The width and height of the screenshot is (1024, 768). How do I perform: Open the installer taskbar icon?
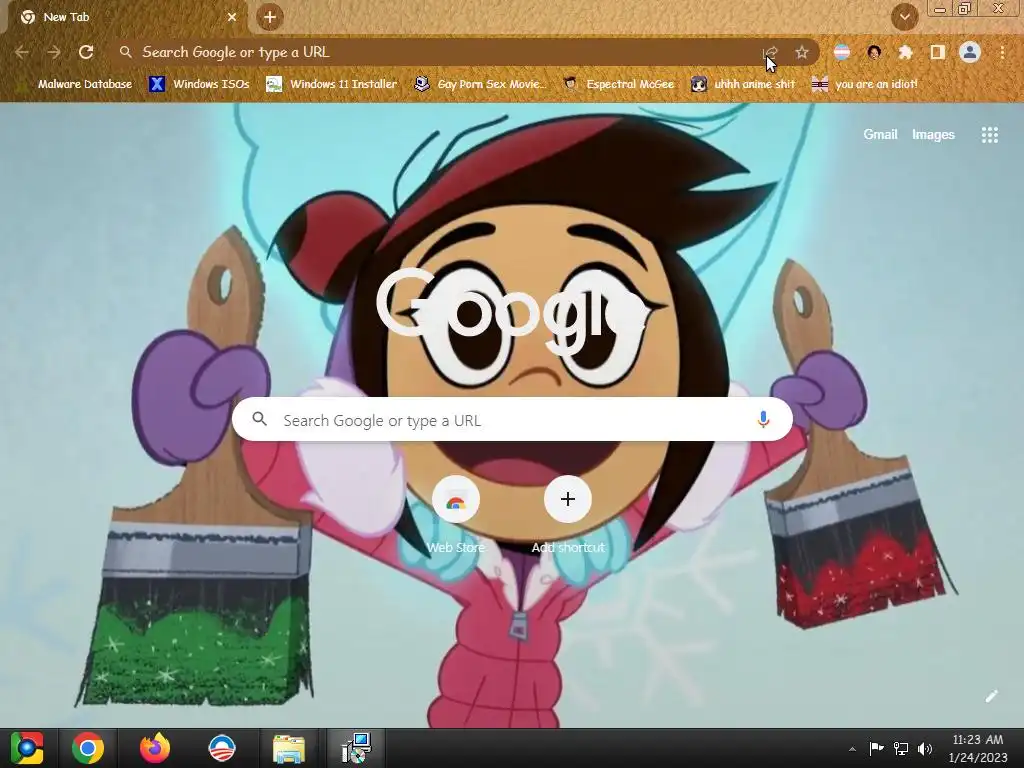click(x=356, y=748)
